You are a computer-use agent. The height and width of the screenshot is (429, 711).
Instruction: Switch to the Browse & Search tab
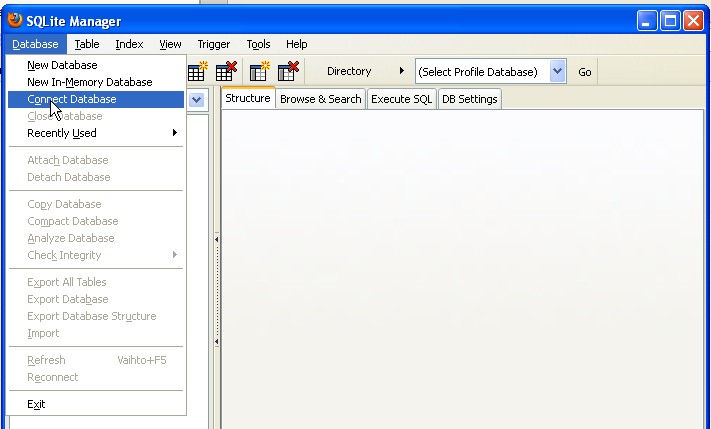[x=321, y=99]
